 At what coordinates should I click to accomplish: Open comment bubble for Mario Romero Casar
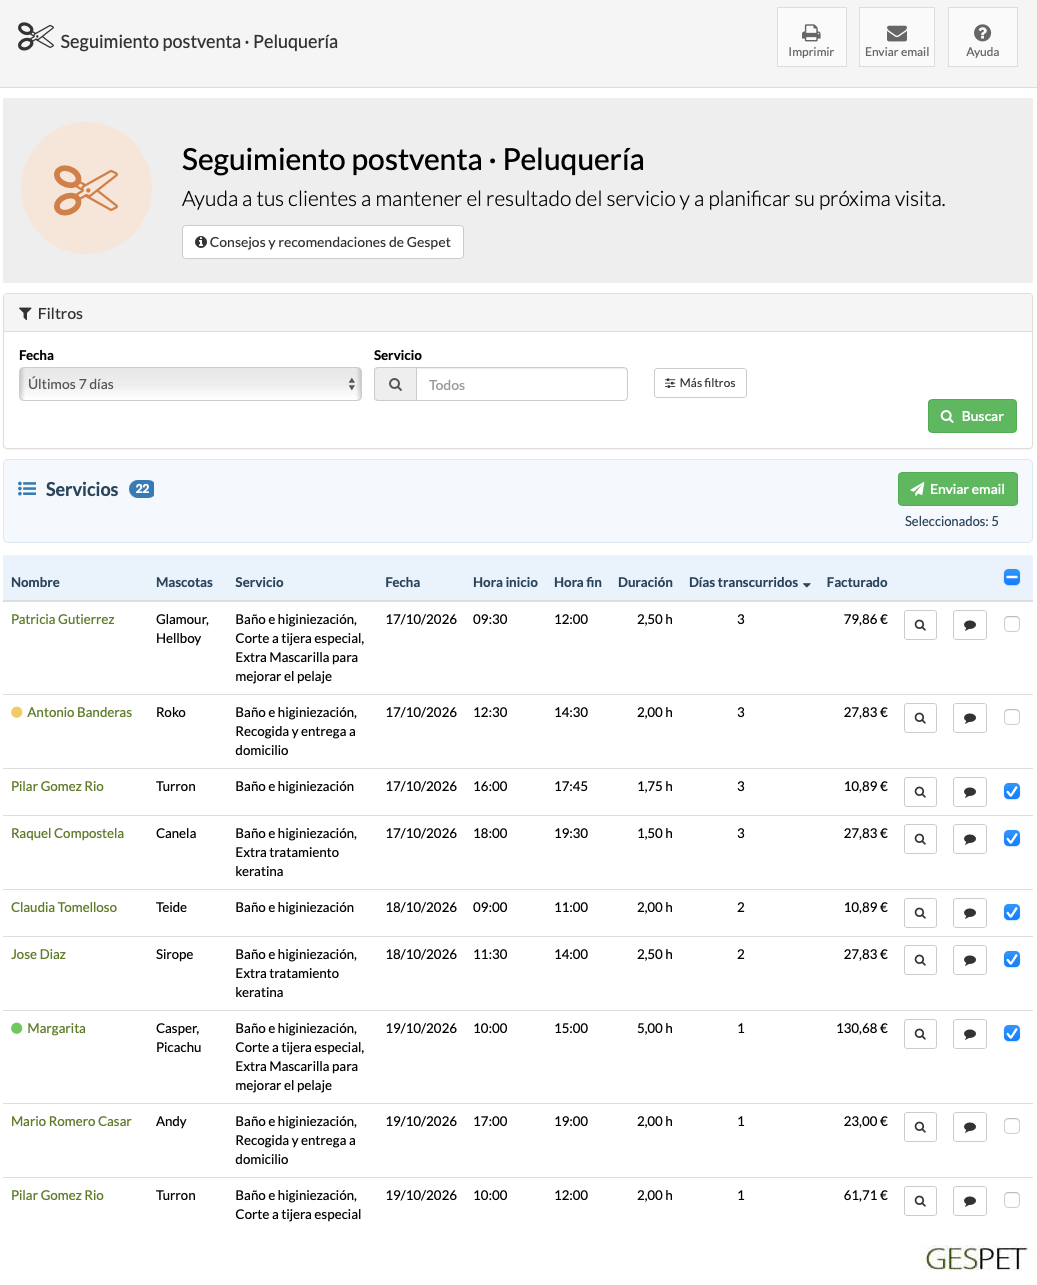click(970, 1127)
